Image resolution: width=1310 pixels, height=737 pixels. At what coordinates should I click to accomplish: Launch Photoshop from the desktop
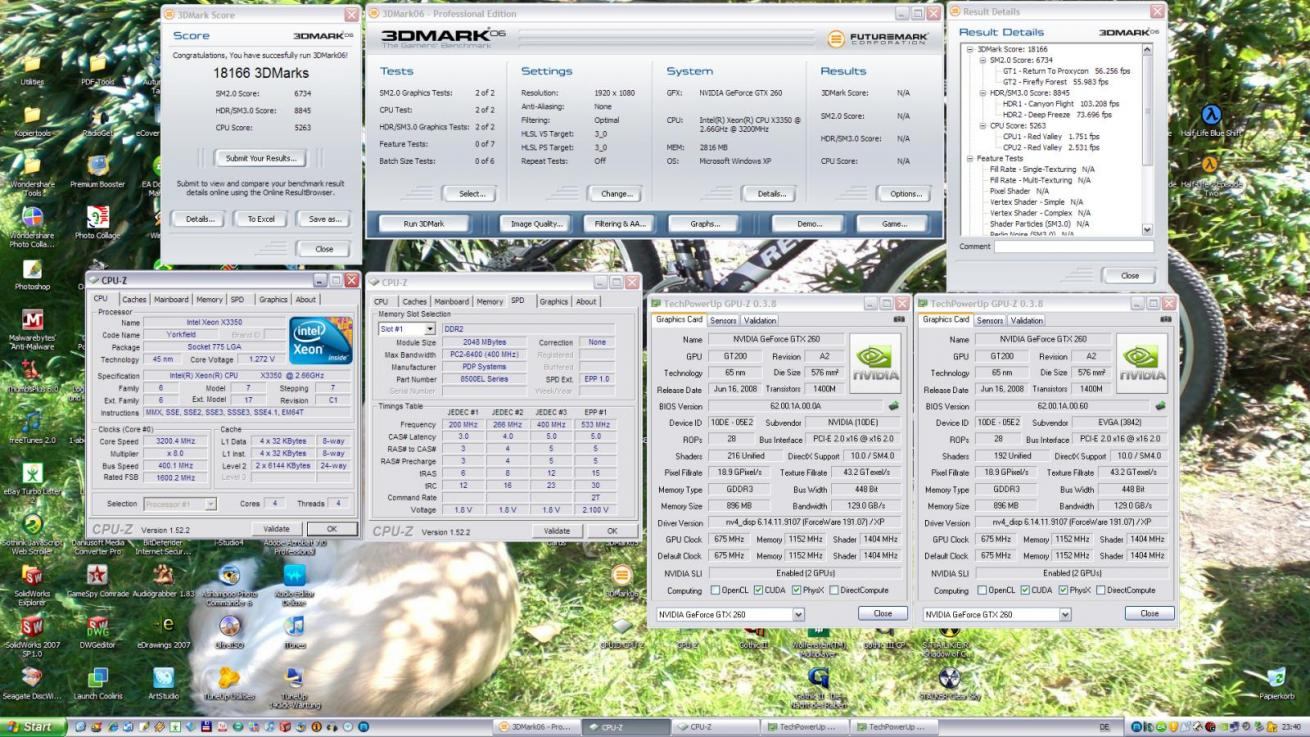32,275
